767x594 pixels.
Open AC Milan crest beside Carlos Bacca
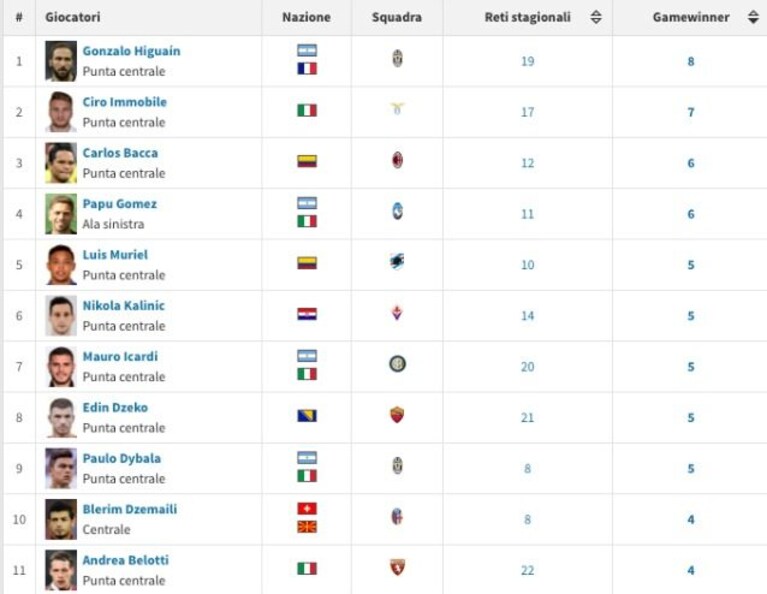click(397, 160)
